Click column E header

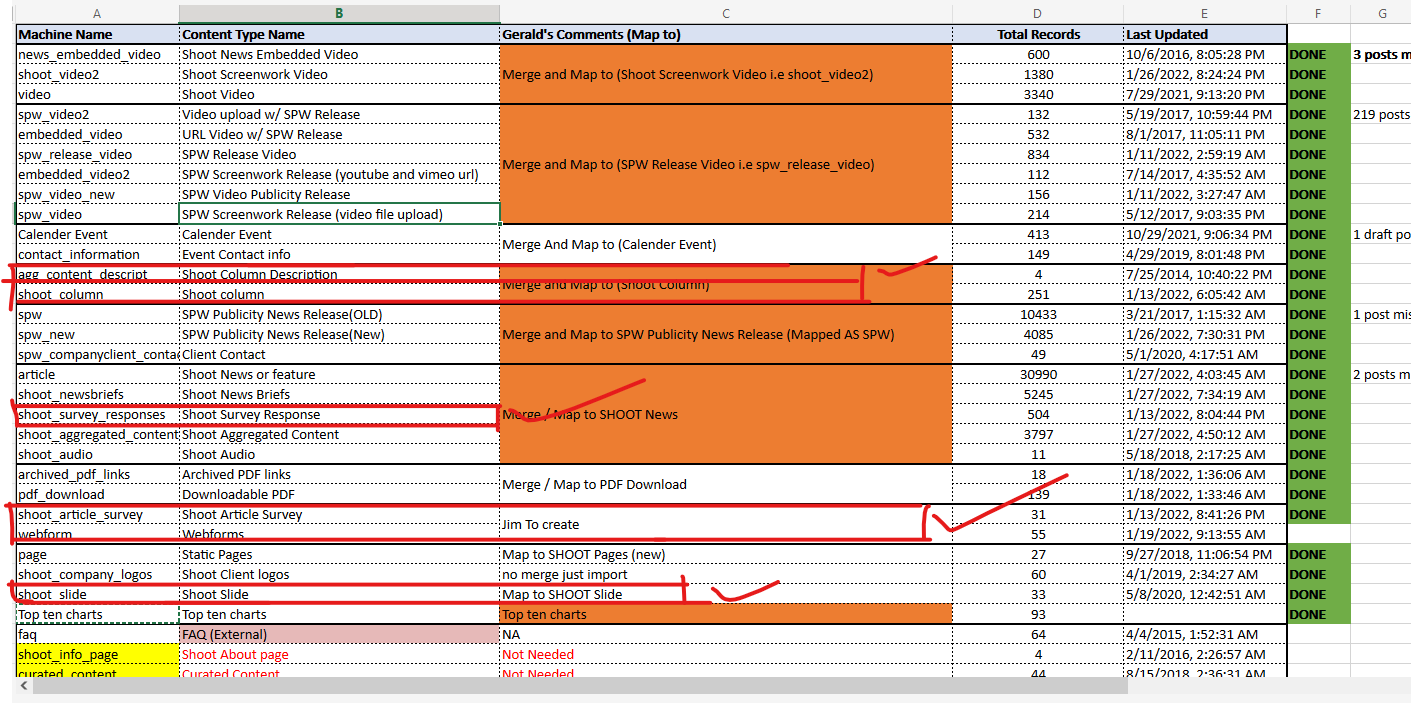1204,13
